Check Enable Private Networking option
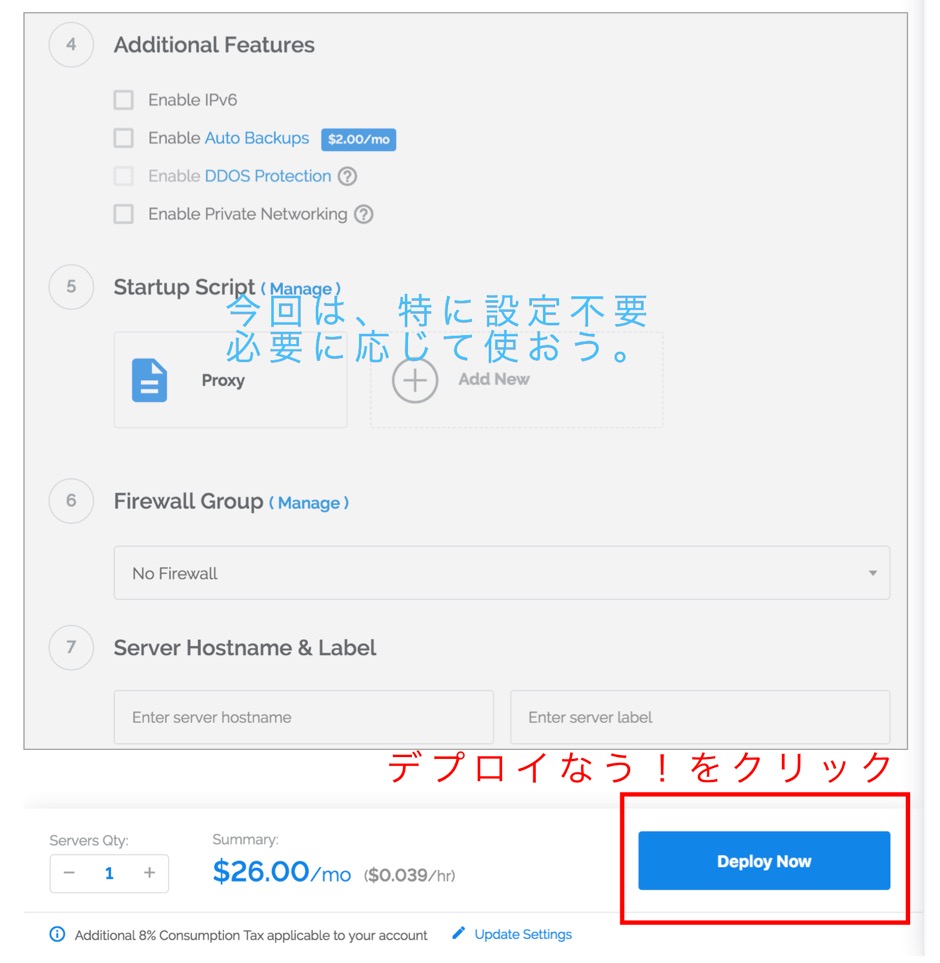This screenshot has width=940, height=963. (x=123, y=214)
